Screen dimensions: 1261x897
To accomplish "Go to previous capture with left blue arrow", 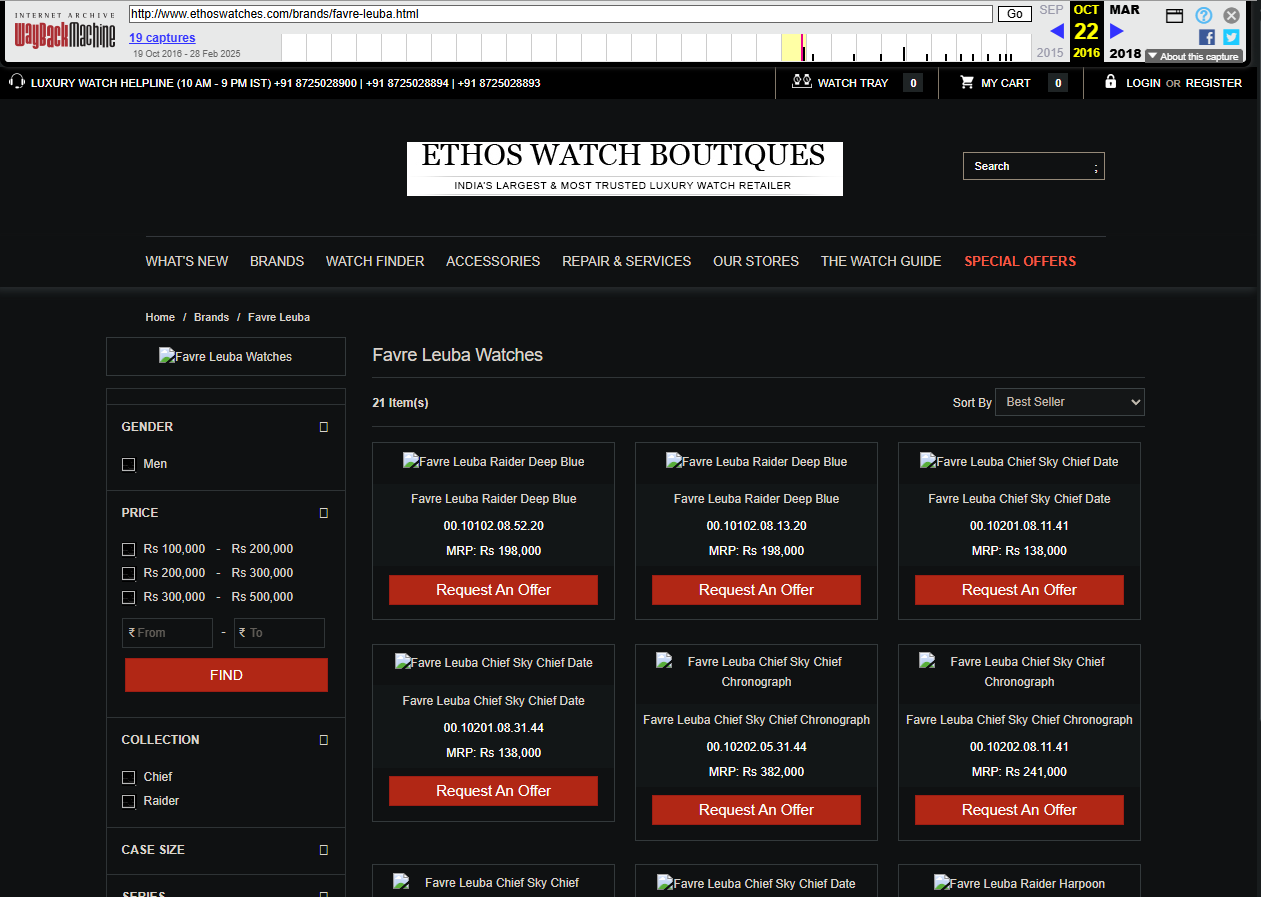I will coord(1057,31).
